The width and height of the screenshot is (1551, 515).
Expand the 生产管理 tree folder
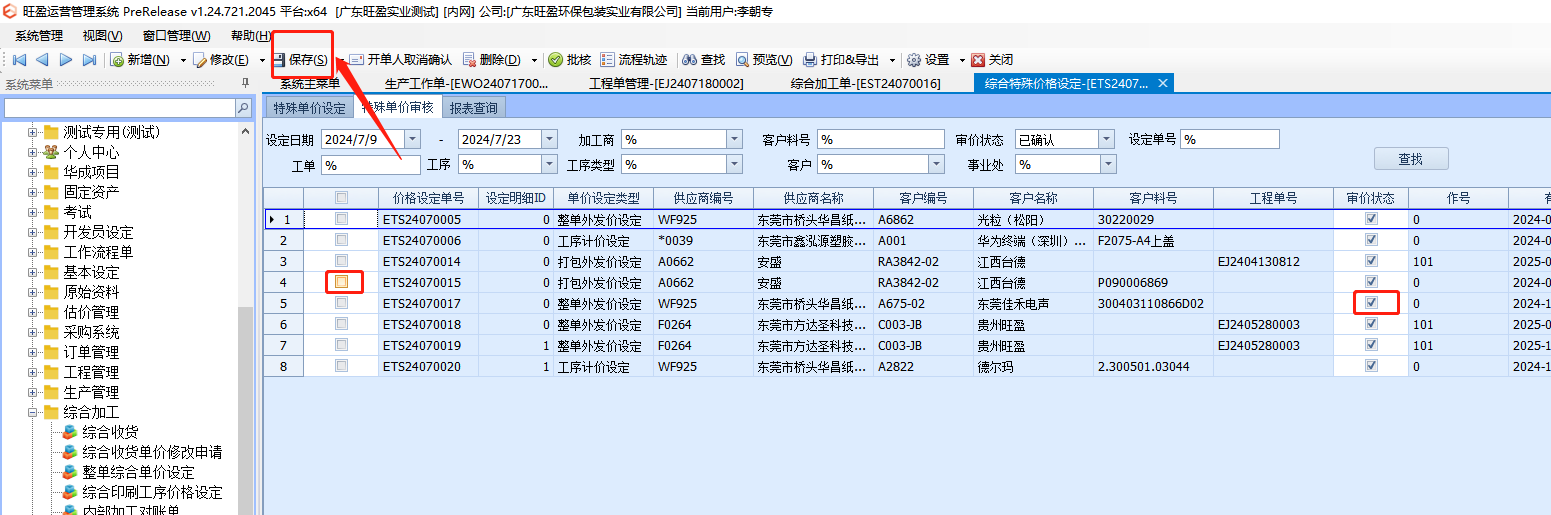pos(33,392)
